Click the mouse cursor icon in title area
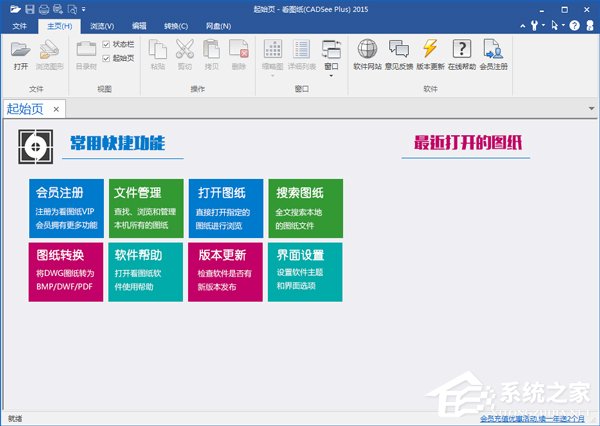Image resolution: width=600 pixels, height=426 pixels. 554,26
